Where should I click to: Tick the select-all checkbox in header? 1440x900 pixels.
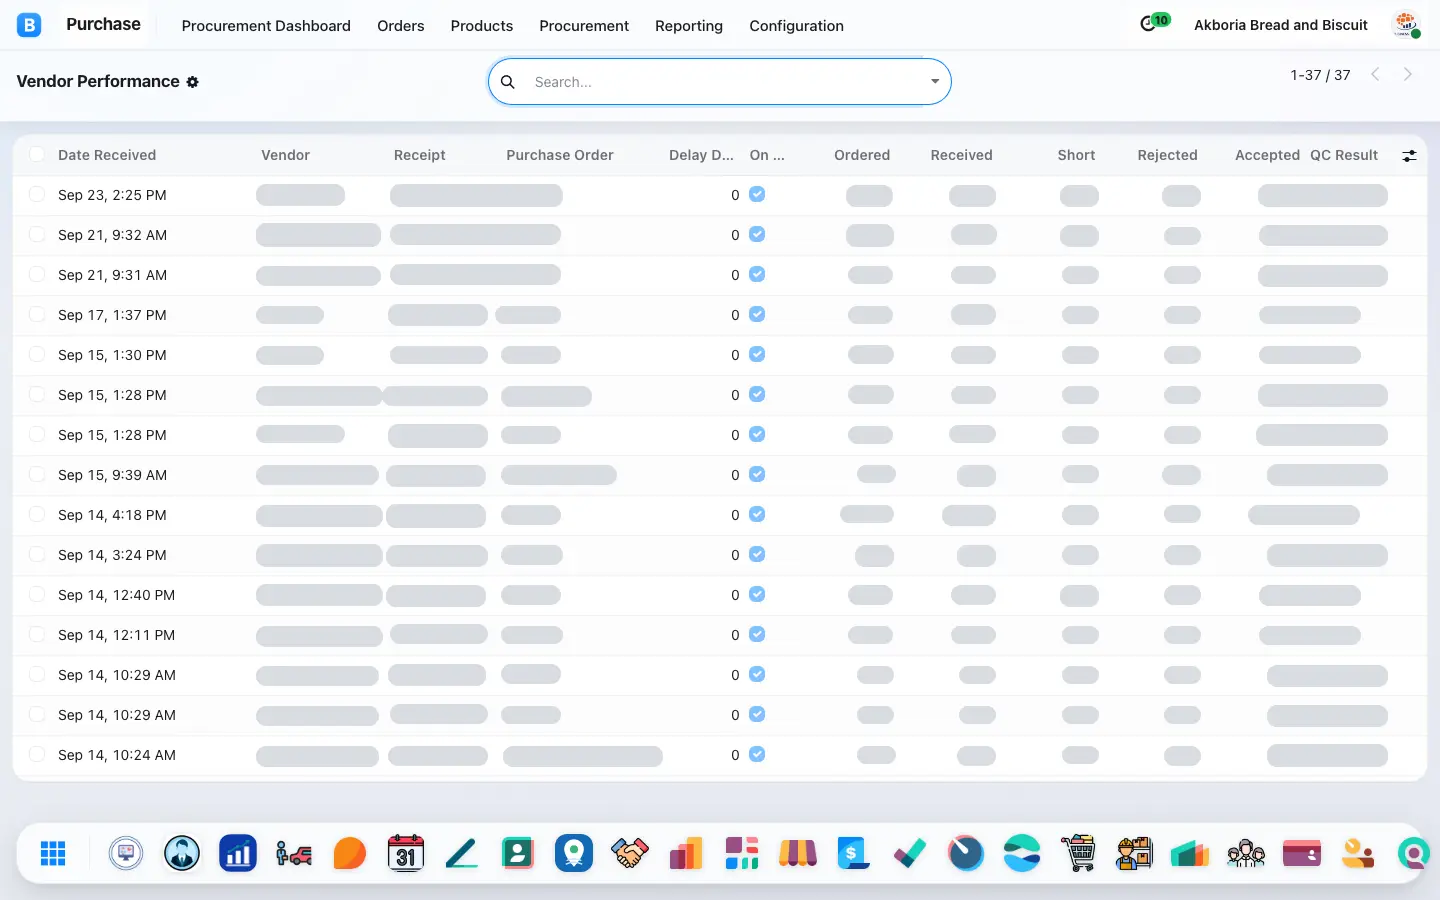[x=37, y=154]
